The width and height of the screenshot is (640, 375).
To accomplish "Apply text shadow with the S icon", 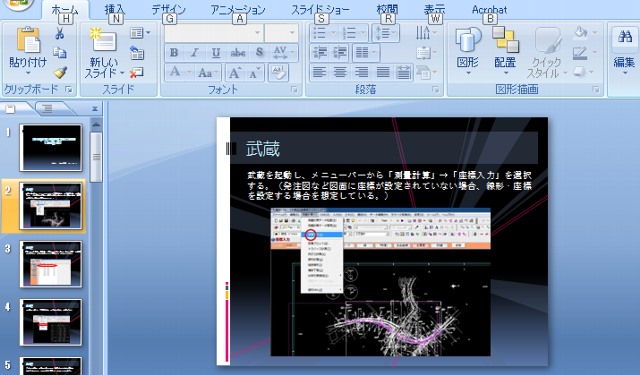I will pos(260,52).
